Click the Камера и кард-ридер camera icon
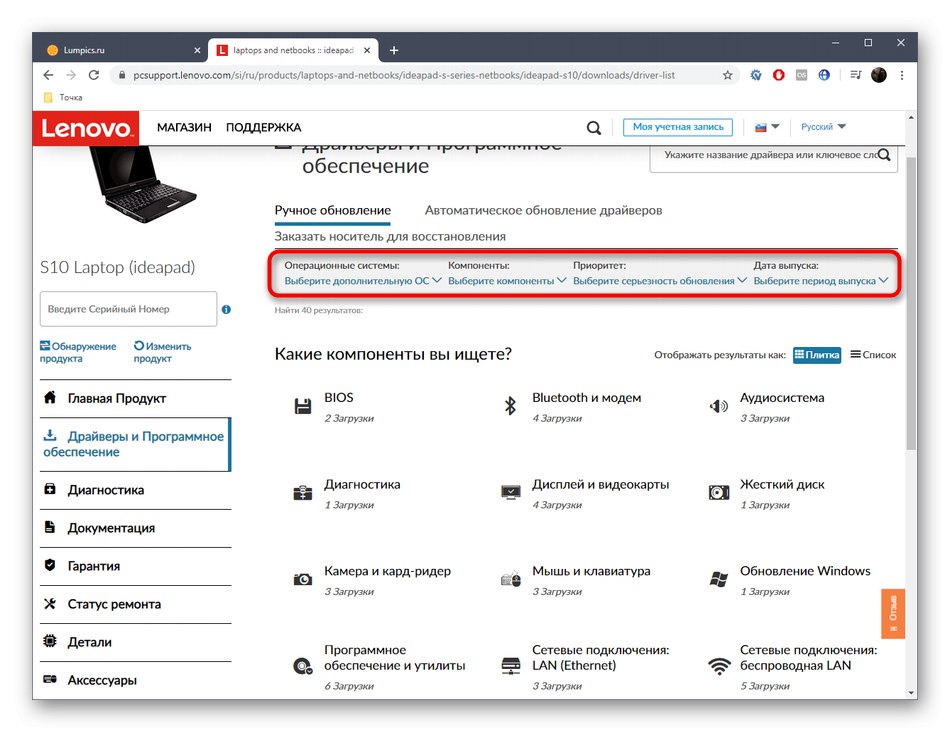 click(x=302, y=579)
